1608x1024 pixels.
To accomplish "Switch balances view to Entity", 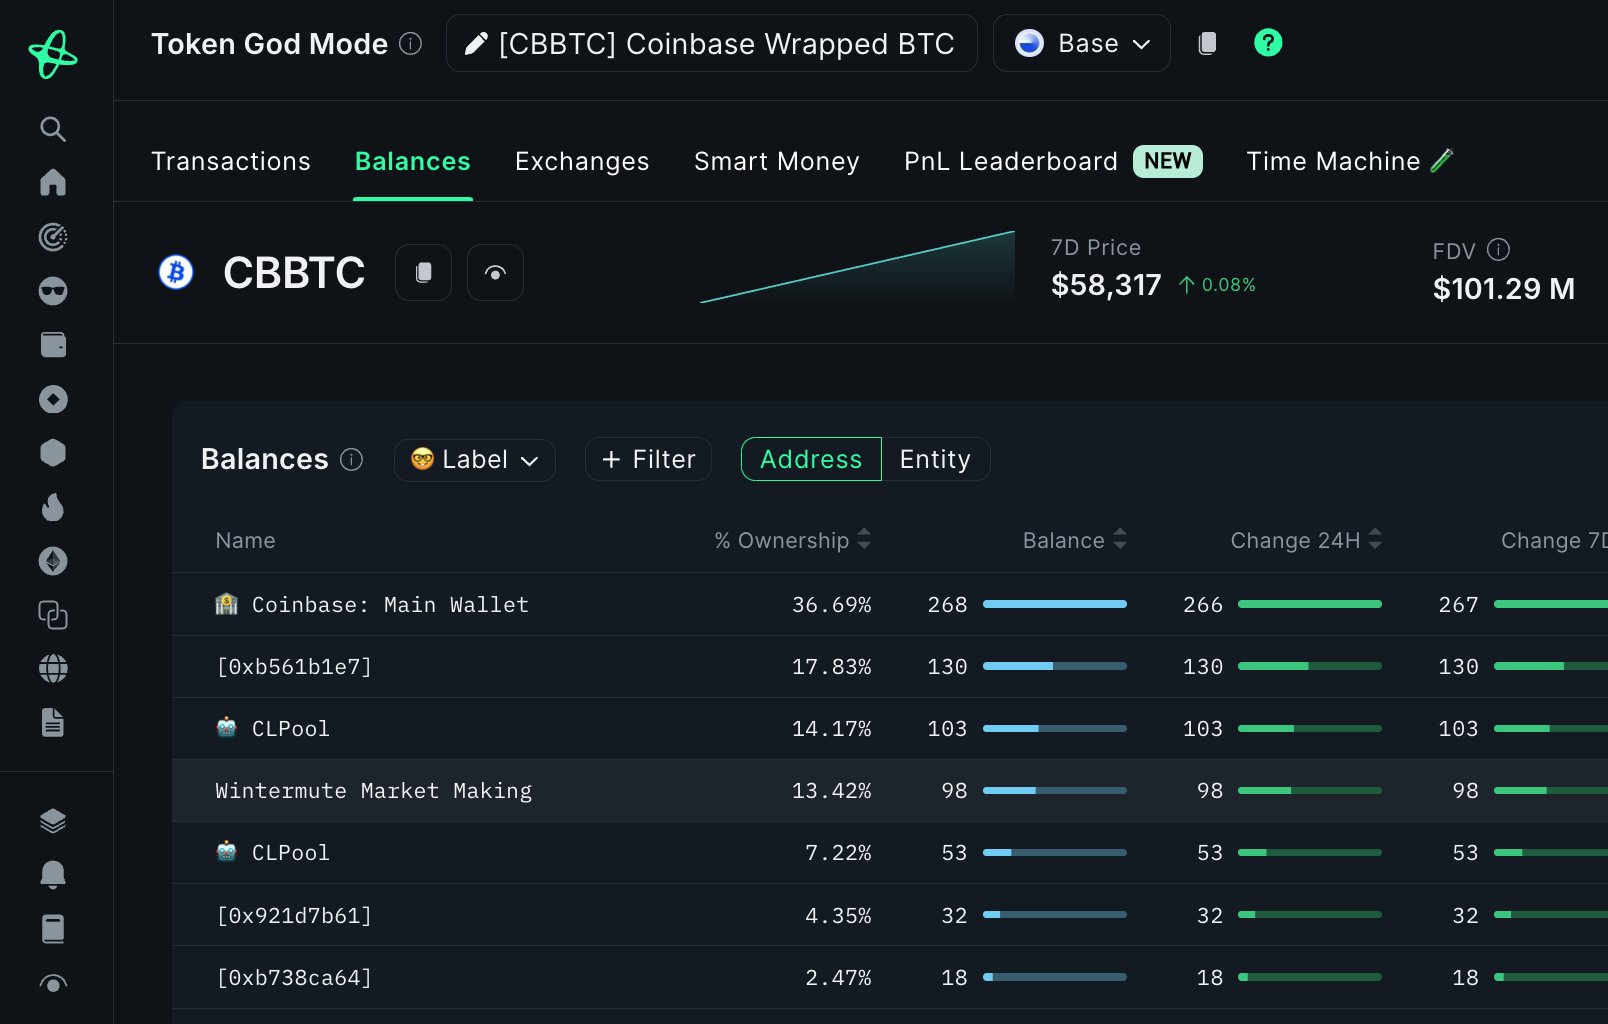I will tap(934, 459).
